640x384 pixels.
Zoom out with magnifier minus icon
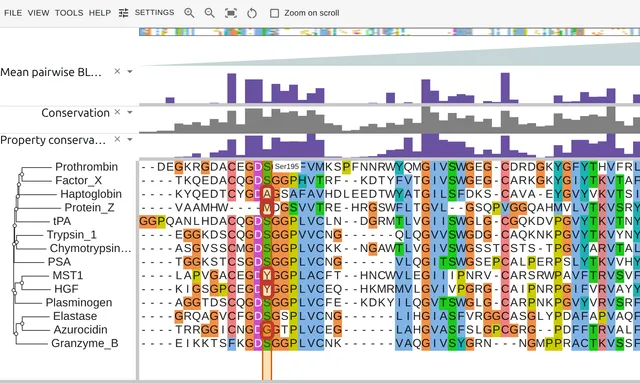pyautogui.click(x=210, y=13)
